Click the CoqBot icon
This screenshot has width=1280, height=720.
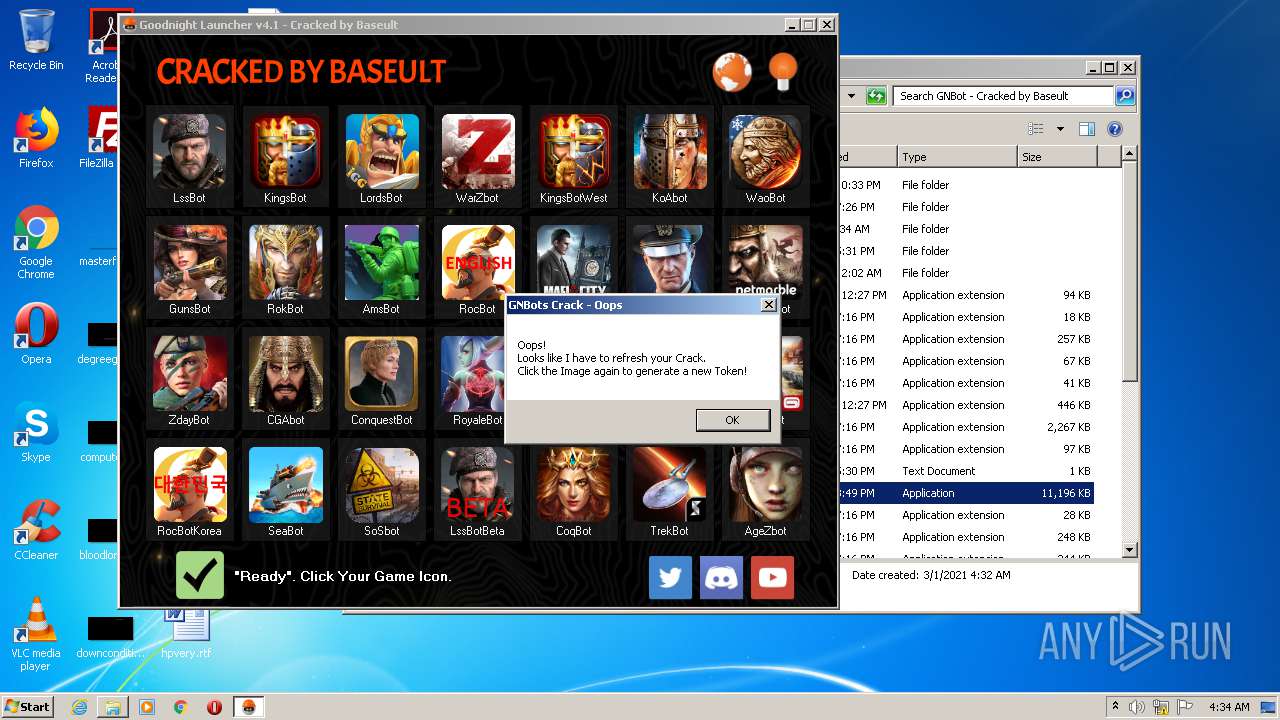click(x=573, y=484)
